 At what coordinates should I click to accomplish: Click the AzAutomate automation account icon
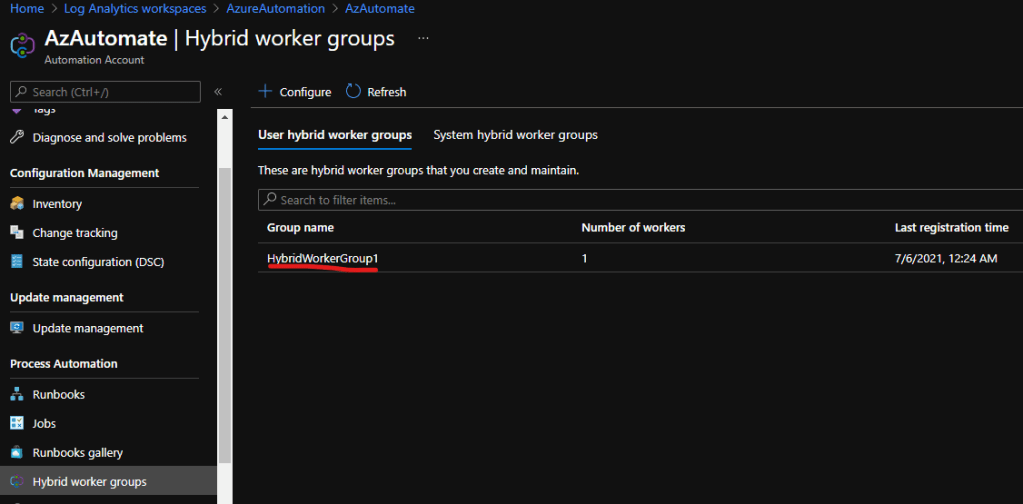click(x=23, y=46)
